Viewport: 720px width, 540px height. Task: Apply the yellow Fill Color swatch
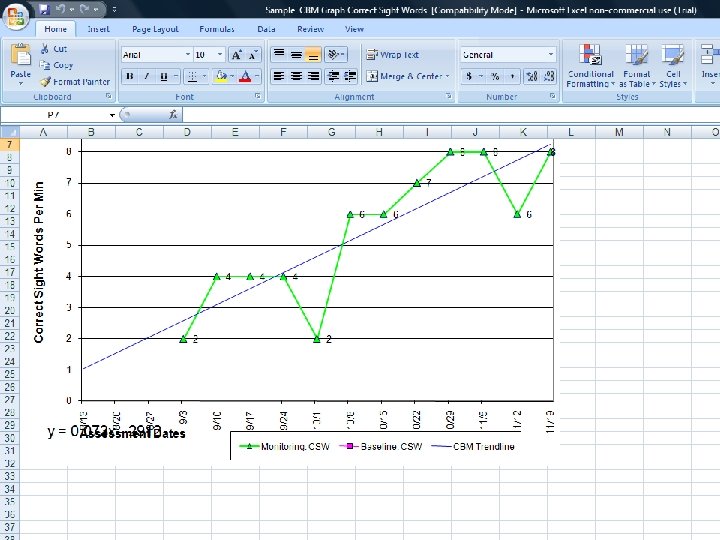[x=221, y=76]
